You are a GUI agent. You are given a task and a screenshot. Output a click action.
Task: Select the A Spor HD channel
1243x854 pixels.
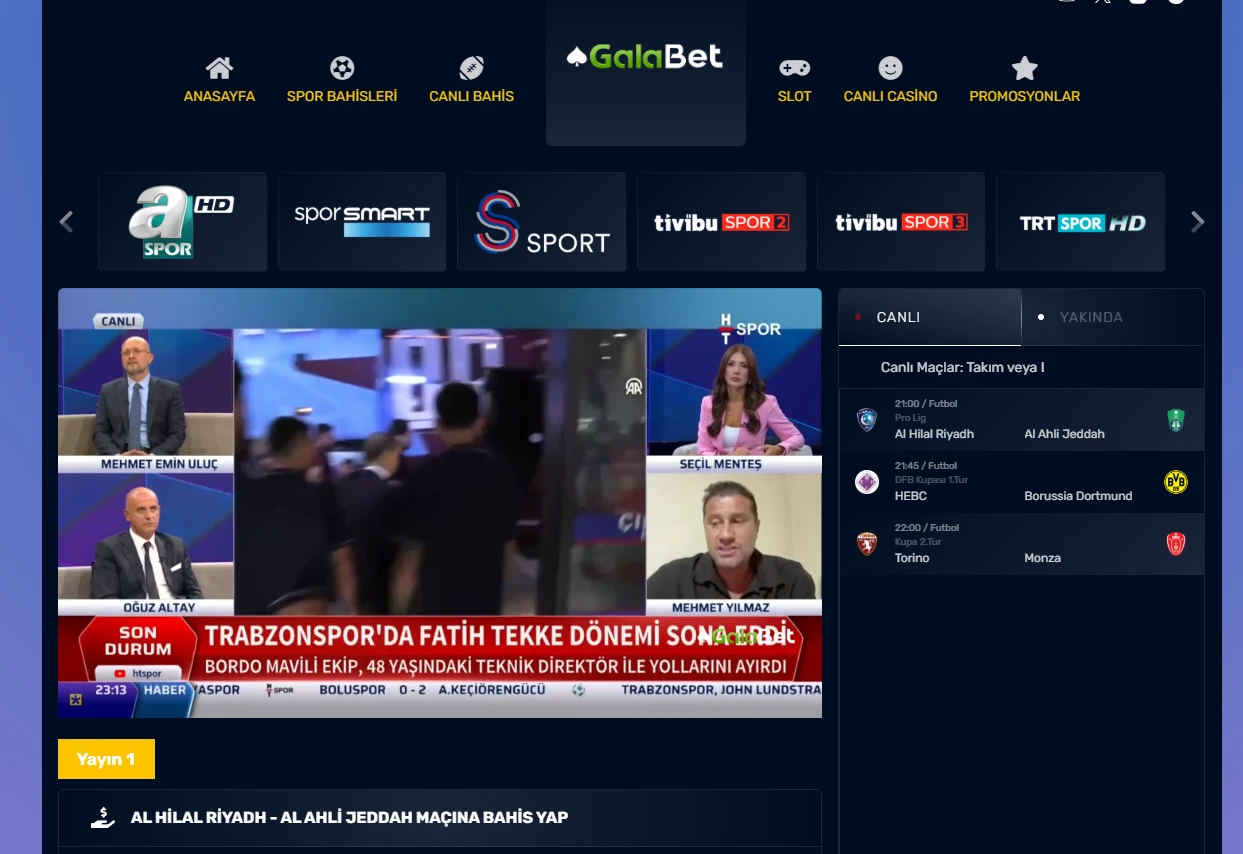(x=182, y=222)
